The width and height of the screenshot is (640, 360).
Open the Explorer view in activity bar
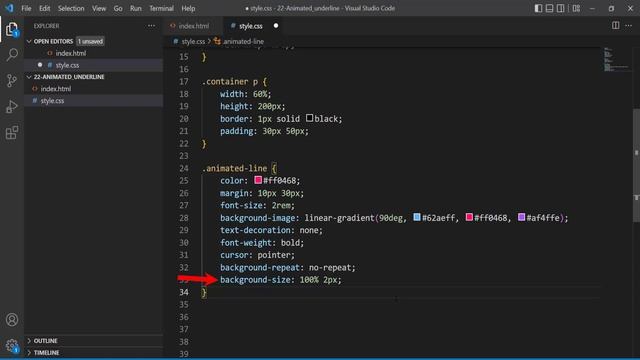tap(12, 29)
